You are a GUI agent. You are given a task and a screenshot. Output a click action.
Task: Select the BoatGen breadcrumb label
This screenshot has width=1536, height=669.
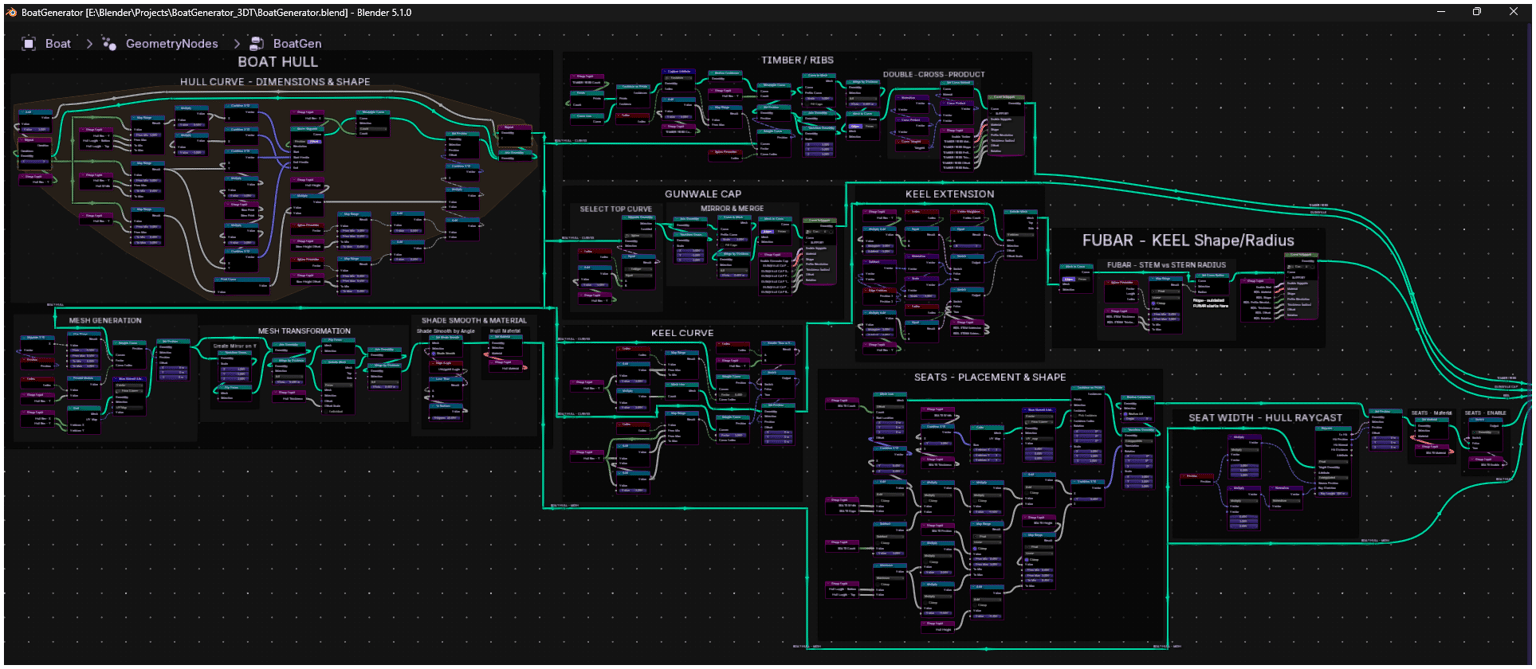(x=297, y=44)
